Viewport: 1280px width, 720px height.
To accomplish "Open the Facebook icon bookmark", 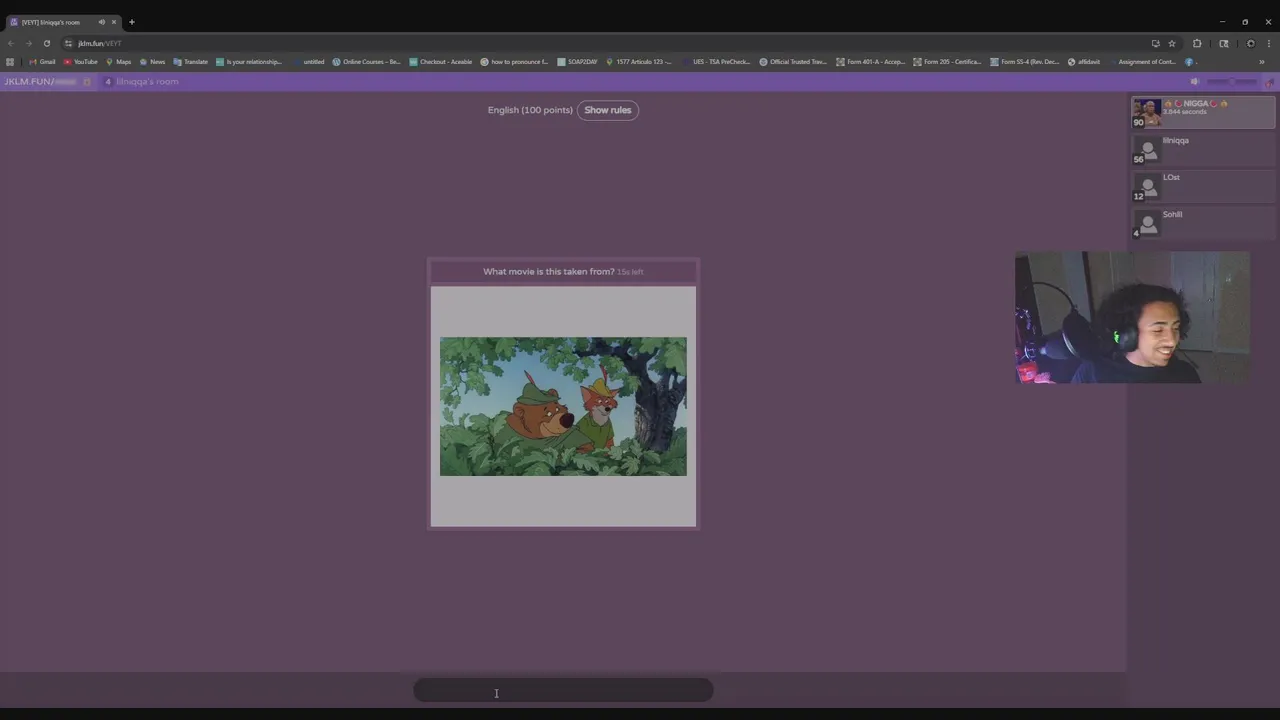I will (x=1189, y=62).
